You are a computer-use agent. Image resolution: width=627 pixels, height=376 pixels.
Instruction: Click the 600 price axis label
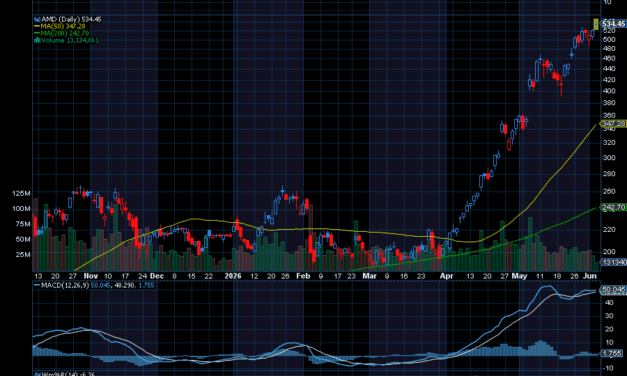point(609,40)
